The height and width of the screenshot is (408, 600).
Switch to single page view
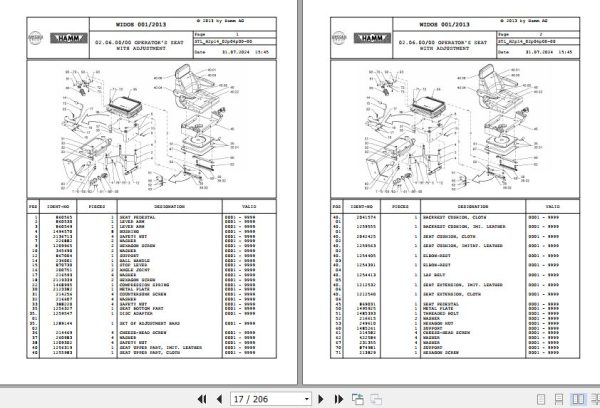pos(541,400)
